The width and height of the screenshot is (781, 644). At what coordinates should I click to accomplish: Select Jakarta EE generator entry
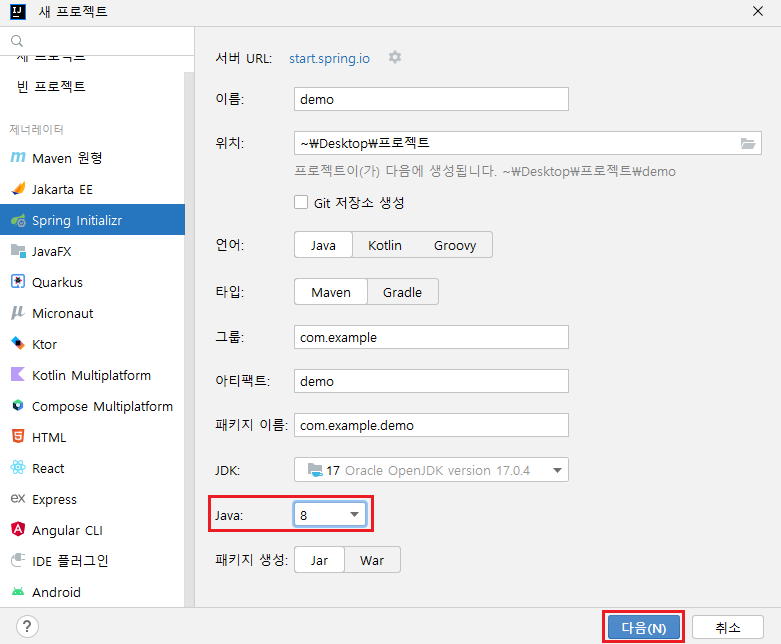coord(92,189)
